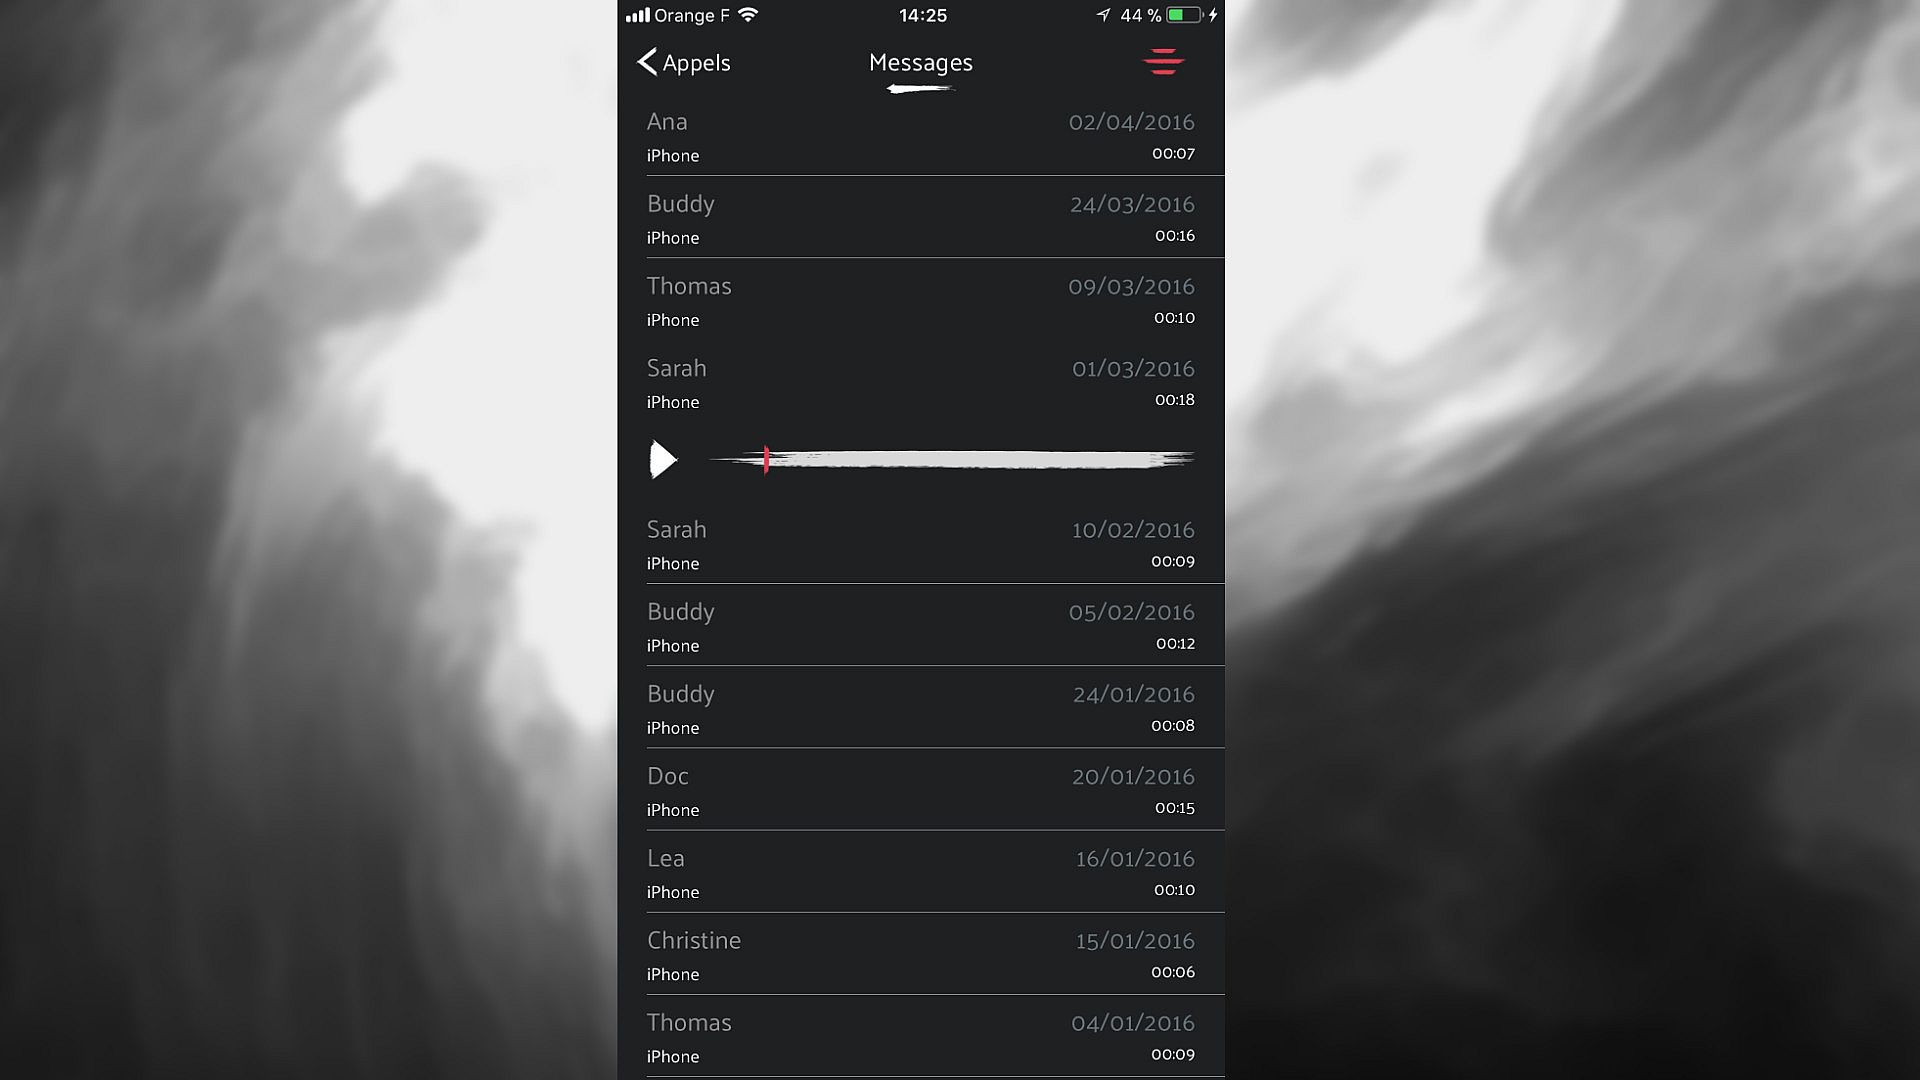Seek to the middle of the voicemail progress bar
This screenshot has width=1920, height=1080.
tap(951, 460)
